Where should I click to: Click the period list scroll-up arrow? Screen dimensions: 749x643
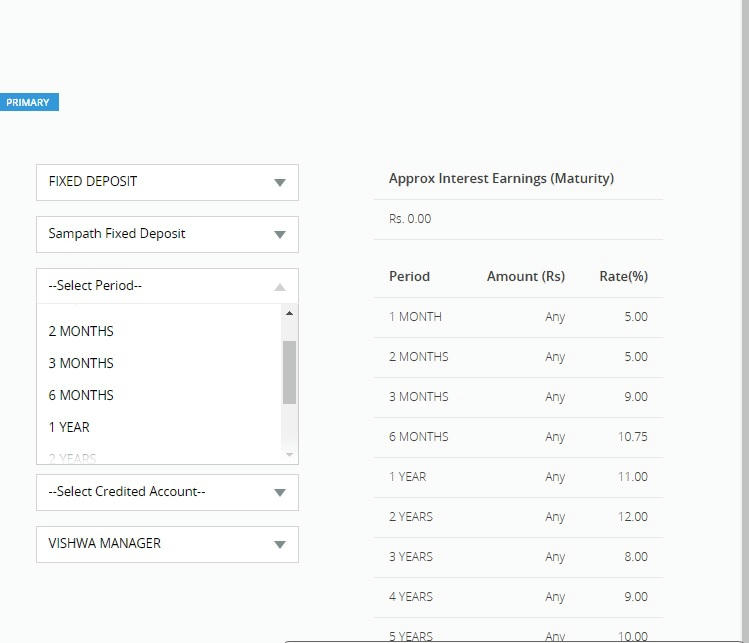click(x=289, y=313)
